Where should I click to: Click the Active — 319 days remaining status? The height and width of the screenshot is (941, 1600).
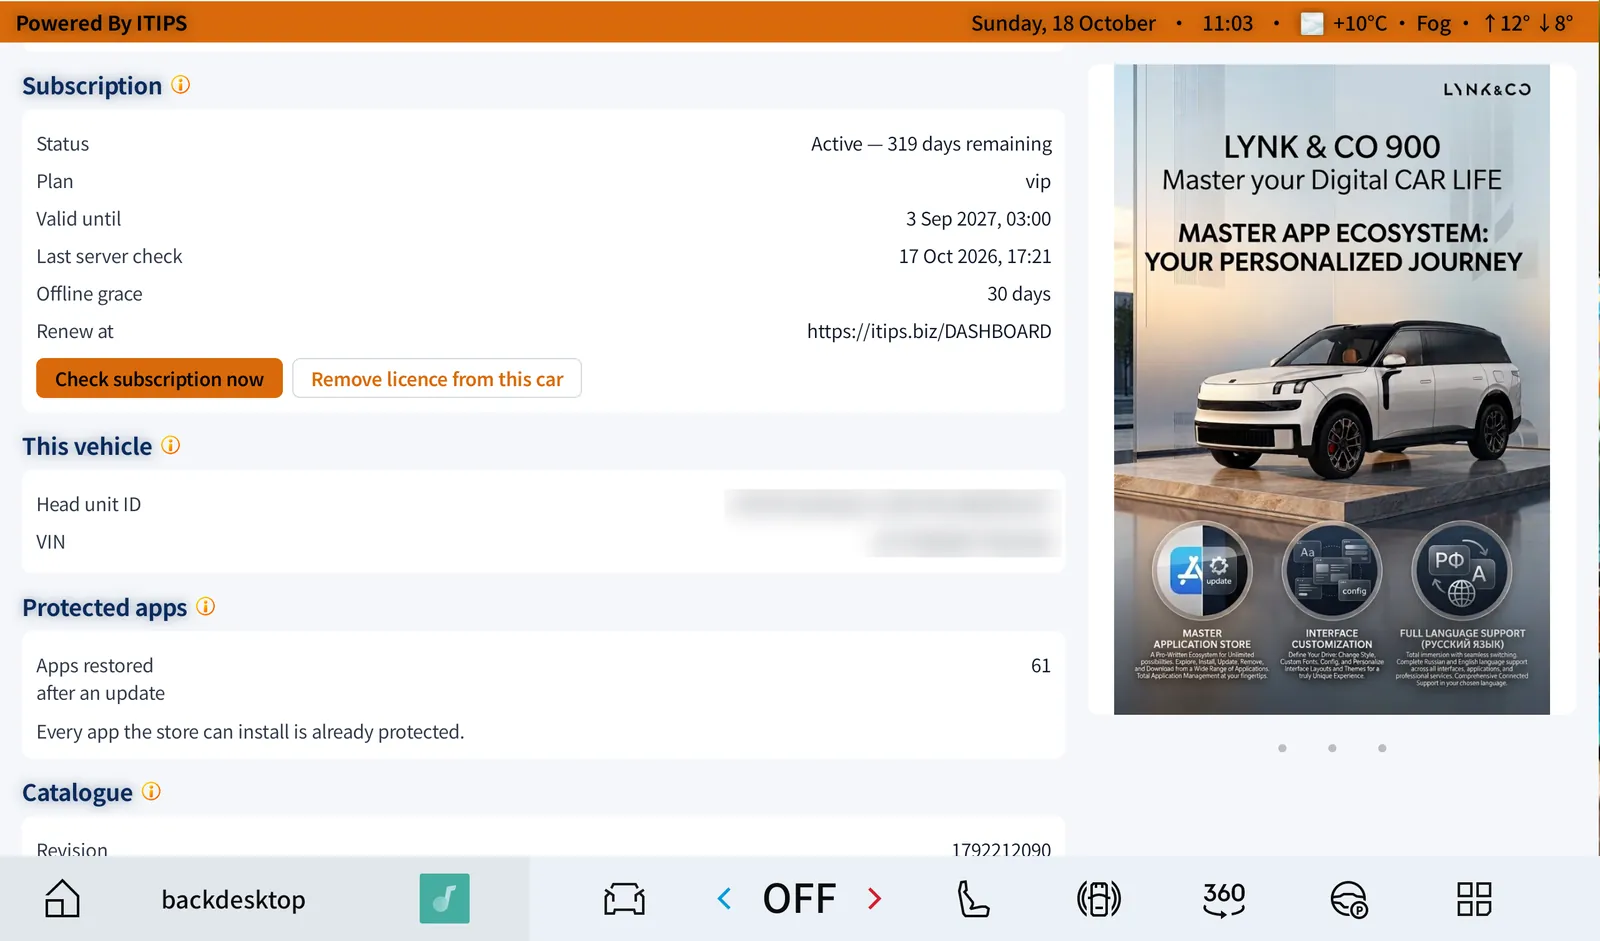[931, 143]
